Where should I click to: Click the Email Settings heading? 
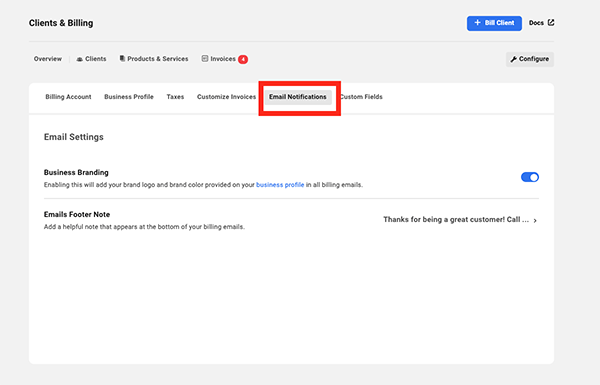pyautogui.click(x=73, y=137)
